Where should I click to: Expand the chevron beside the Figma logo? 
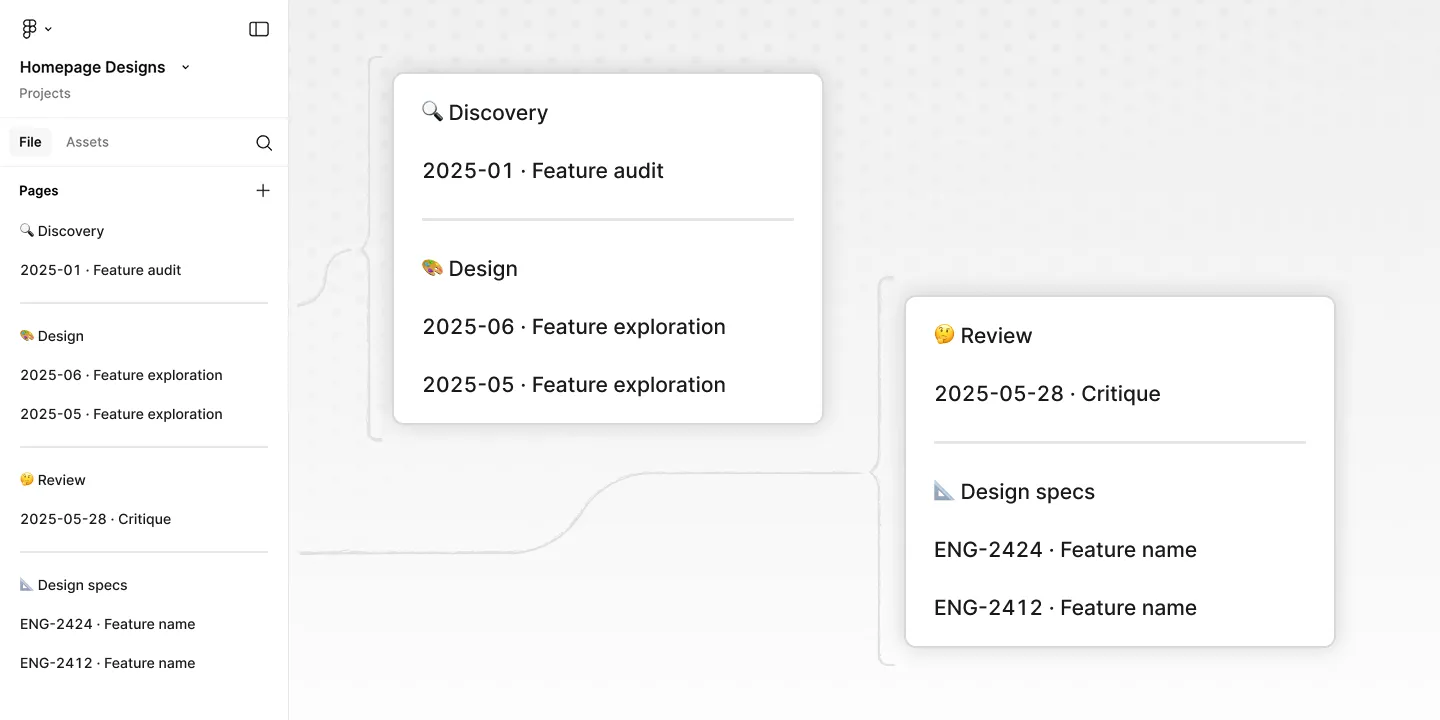(47, 28)
